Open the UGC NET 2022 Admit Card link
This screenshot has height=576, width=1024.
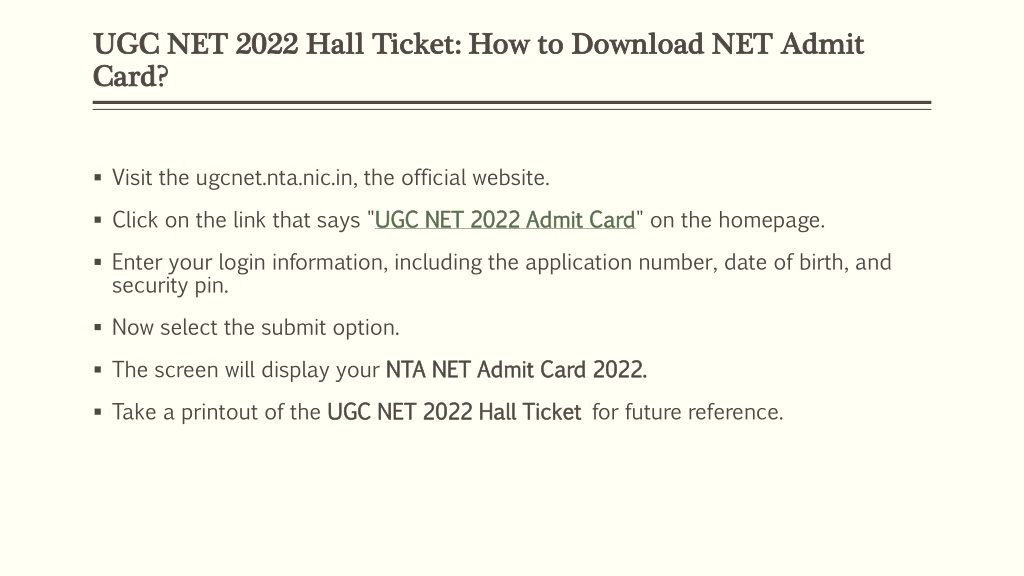(x=505, y=221)
